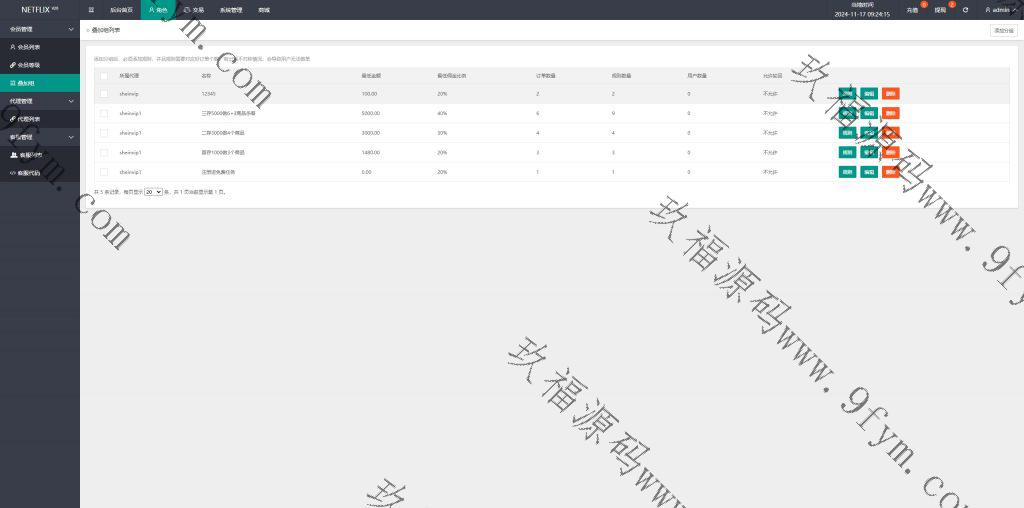
Task: Click the orange delete button in first row
Action: [890, 94]
